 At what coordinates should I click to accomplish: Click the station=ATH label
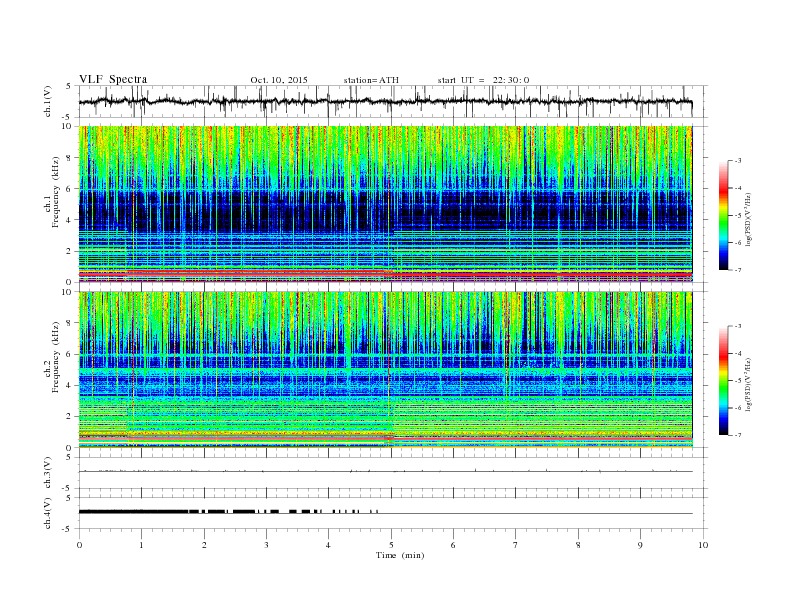coord(371,80)
